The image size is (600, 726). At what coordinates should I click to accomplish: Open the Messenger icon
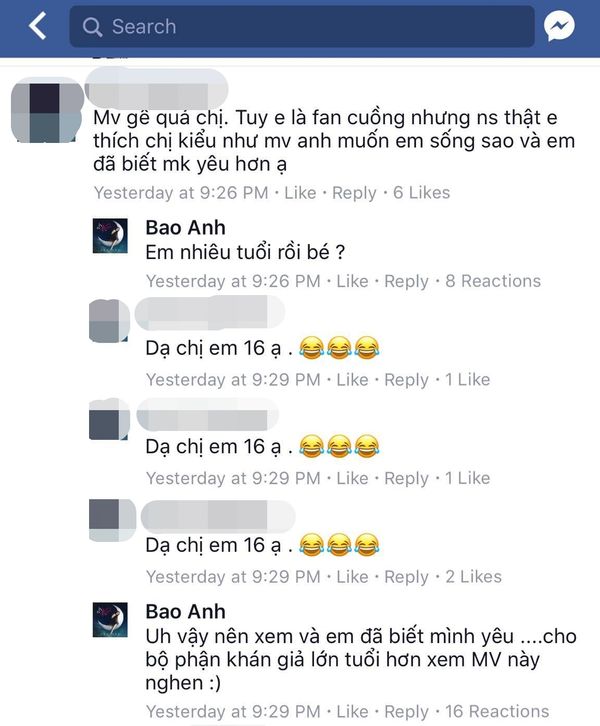559,26
